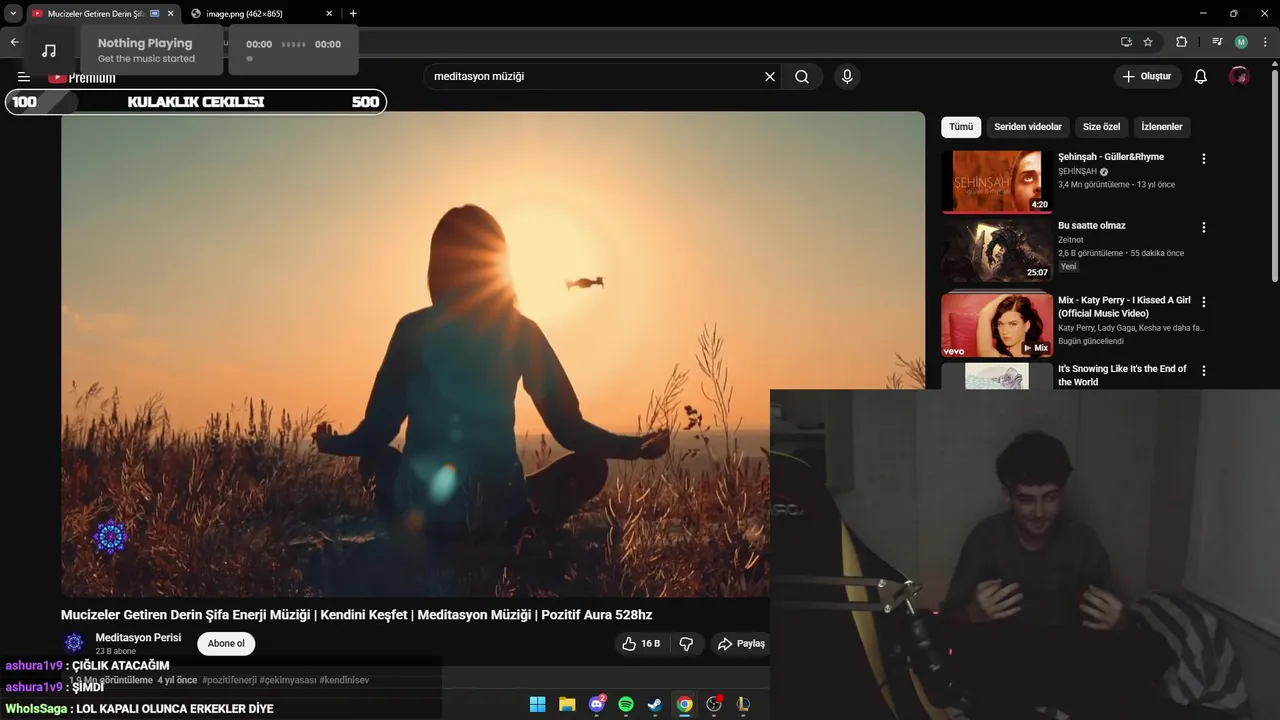Select the Seriden videolar chip
Screen dimensions: 1280x720
[x=1028, y=127]
